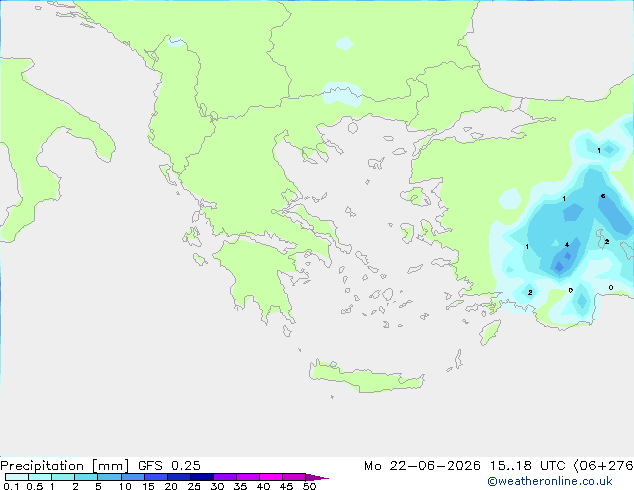This screenshot has height=490, width=634.
Task: Click the island of Rhodes on the map
Action: 490,332
